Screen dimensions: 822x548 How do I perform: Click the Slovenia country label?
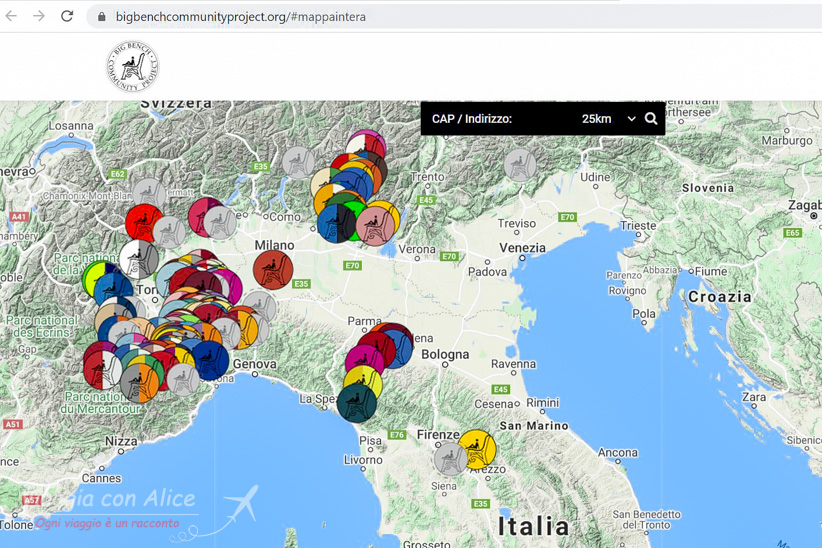[x=708, y=188]
